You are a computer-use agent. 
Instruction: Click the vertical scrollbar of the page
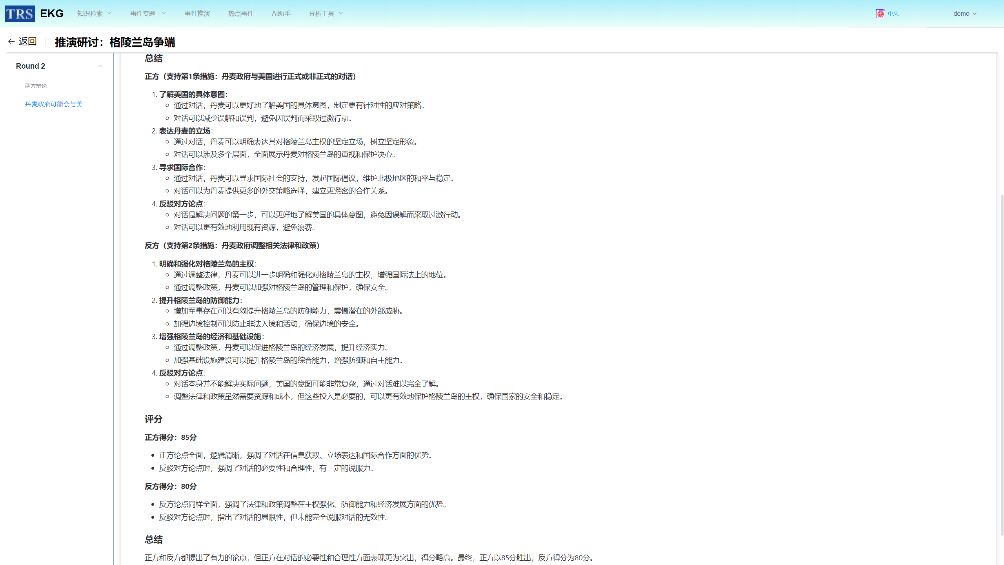[999, 300]
